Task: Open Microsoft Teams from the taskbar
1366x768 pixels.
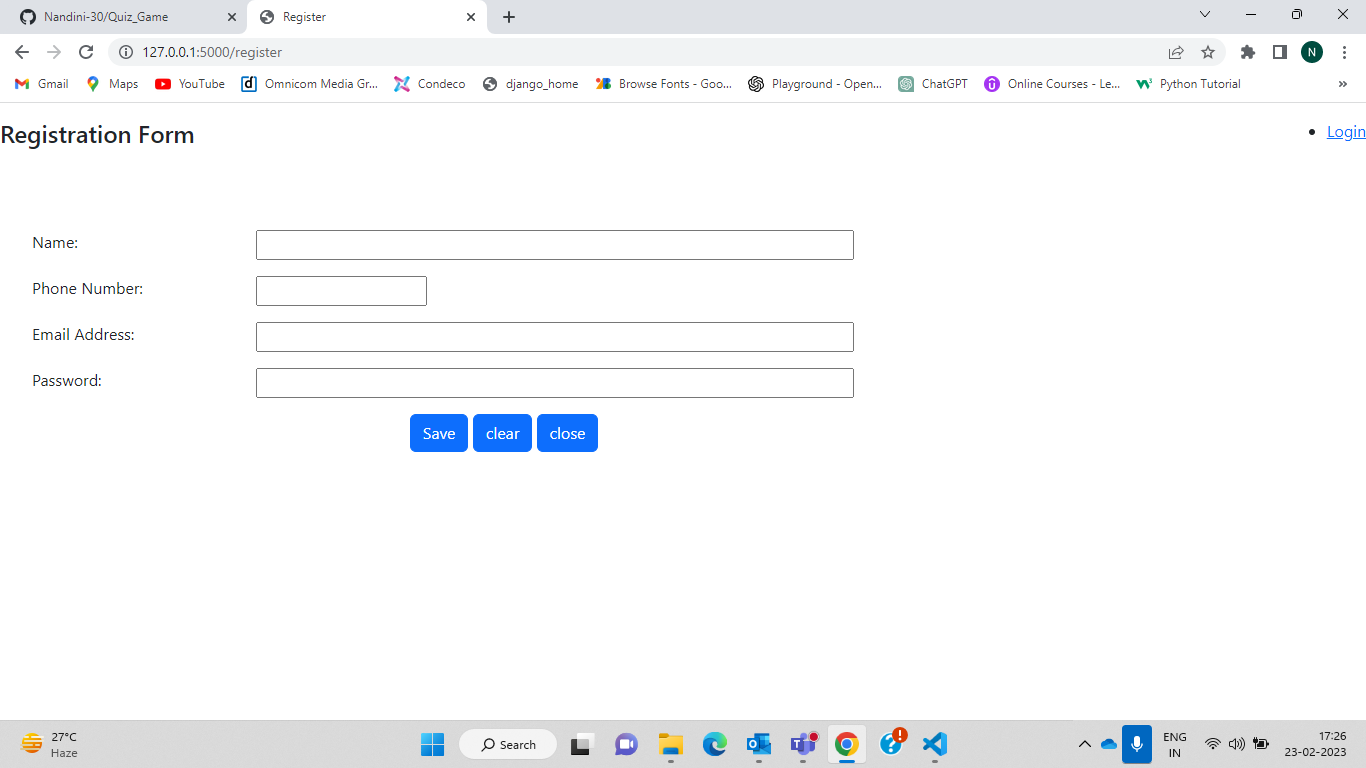Action: tap(803, 744)
